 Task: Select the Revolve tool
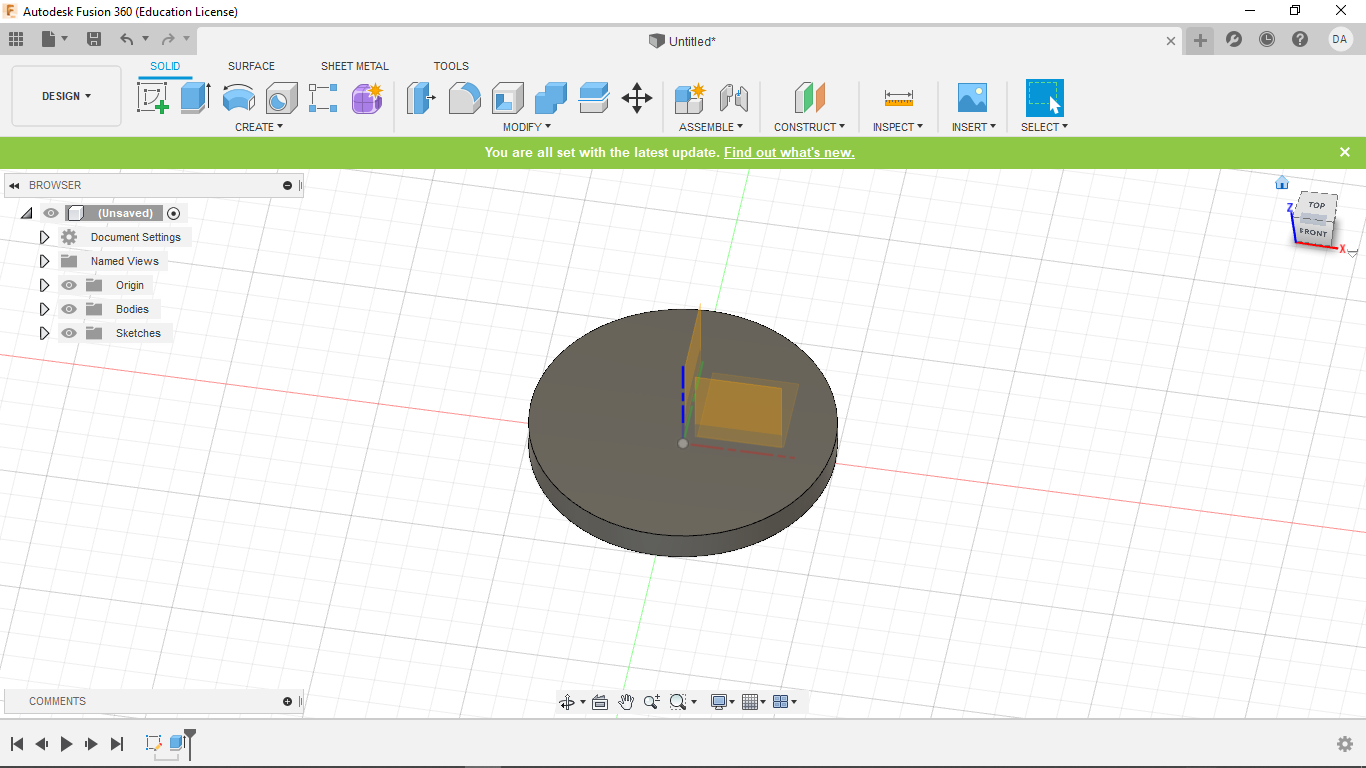[x=238, y=98]
